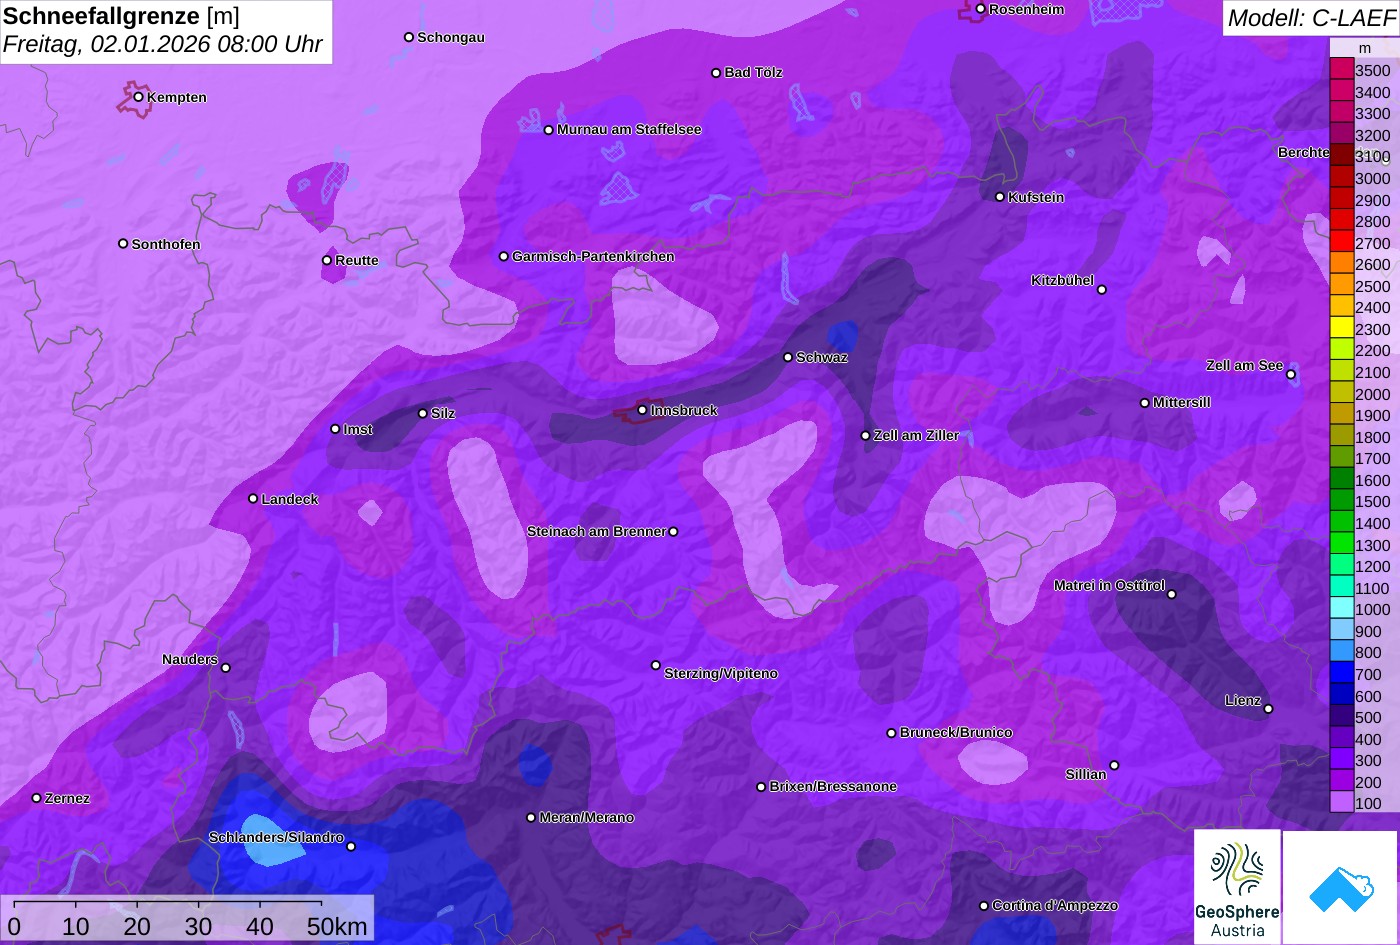Click the Kufstein marker dot
The image size is (1400, 945).
[x=999, y=197]
